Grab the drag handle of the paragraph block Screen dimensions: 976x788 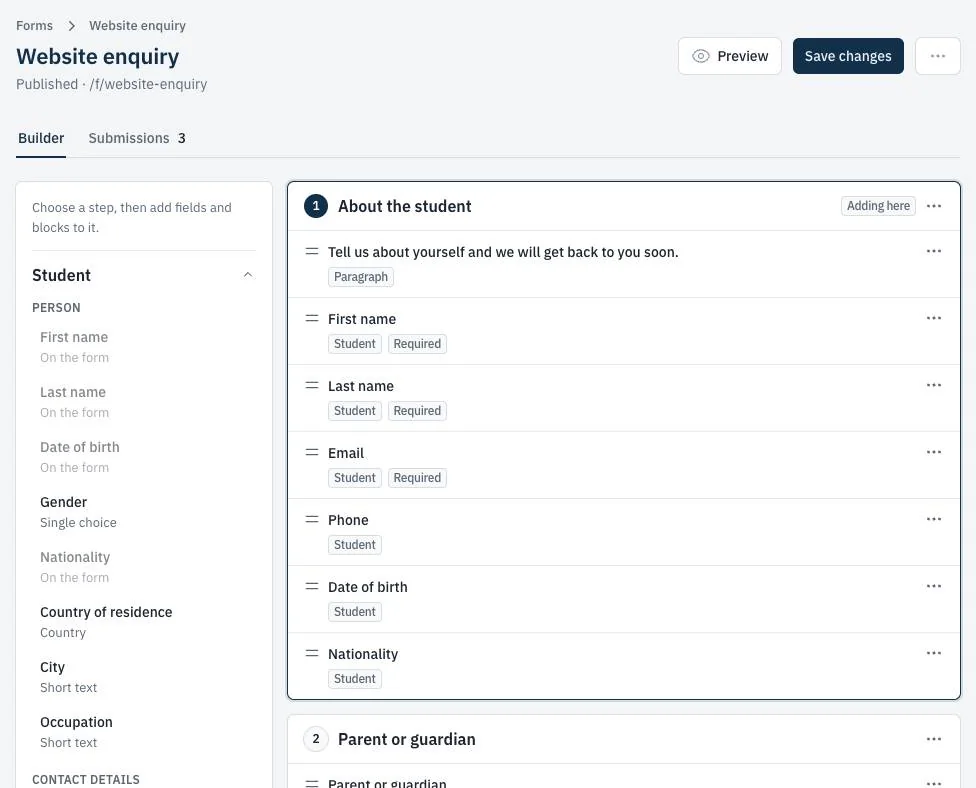(312, 251)
